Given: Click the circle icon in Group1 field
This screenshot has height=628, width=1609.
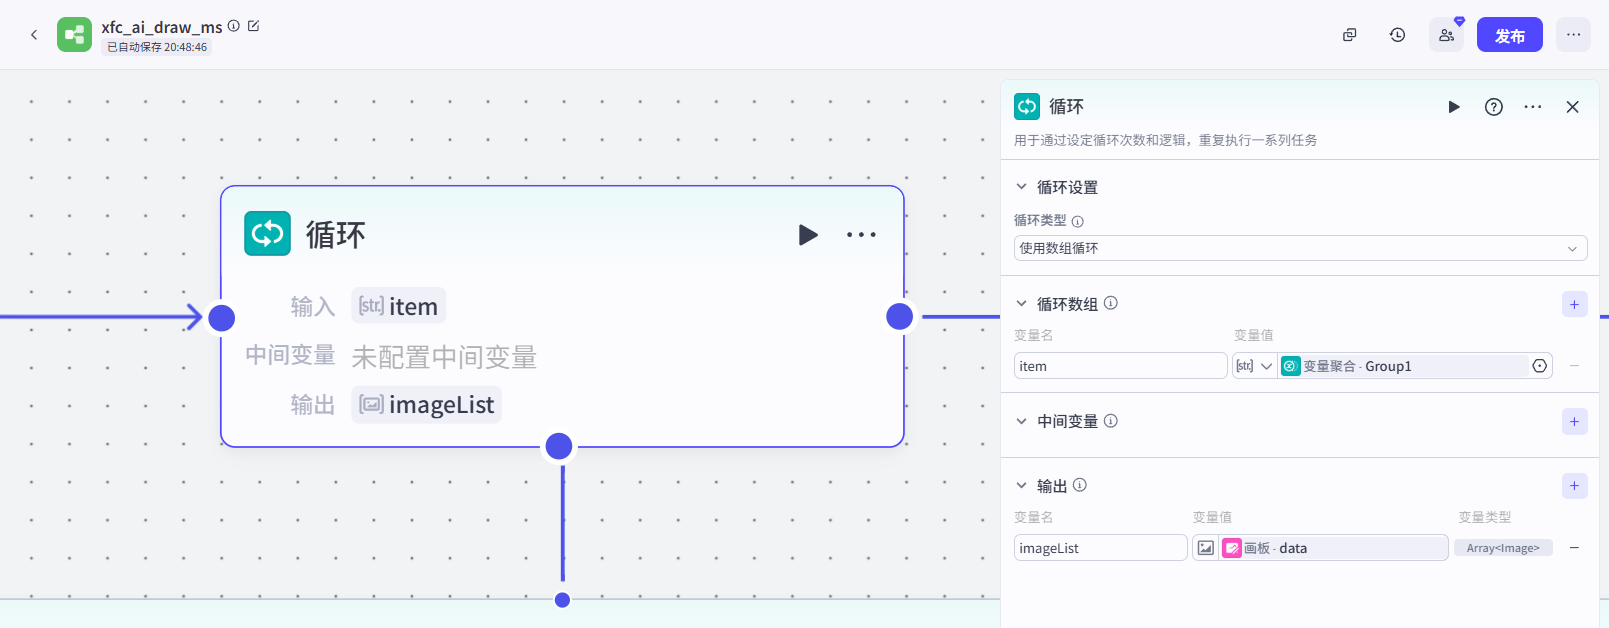Looking at the screenshot, I should tap(1540, 366).
